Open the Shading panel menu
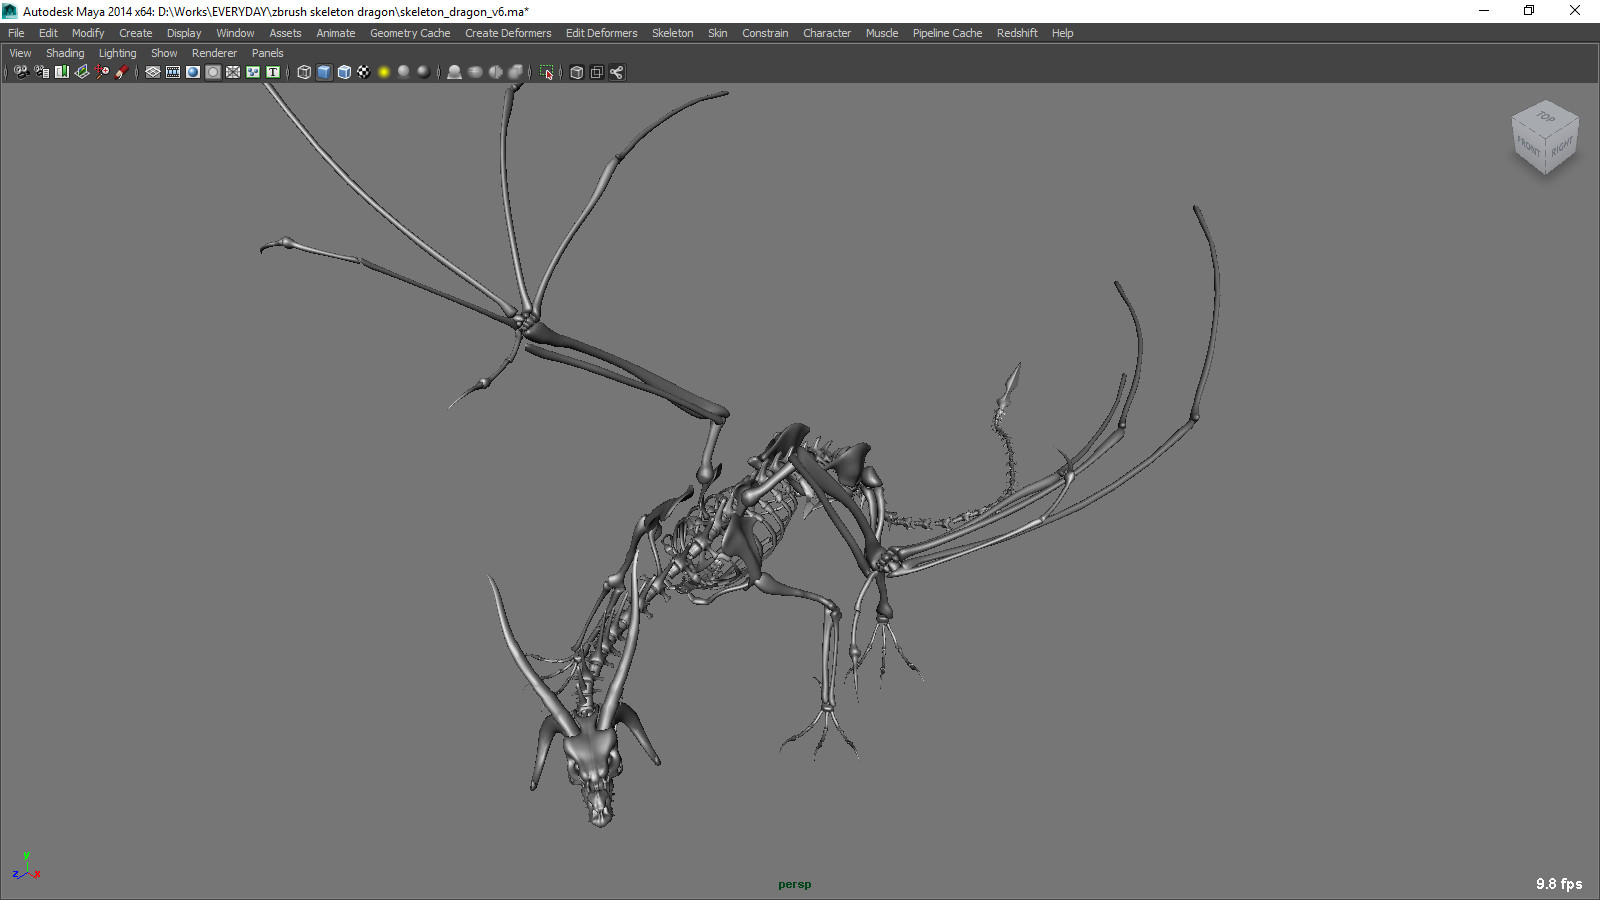Screen dimensions: 1600x900 [x=65, y=52]
